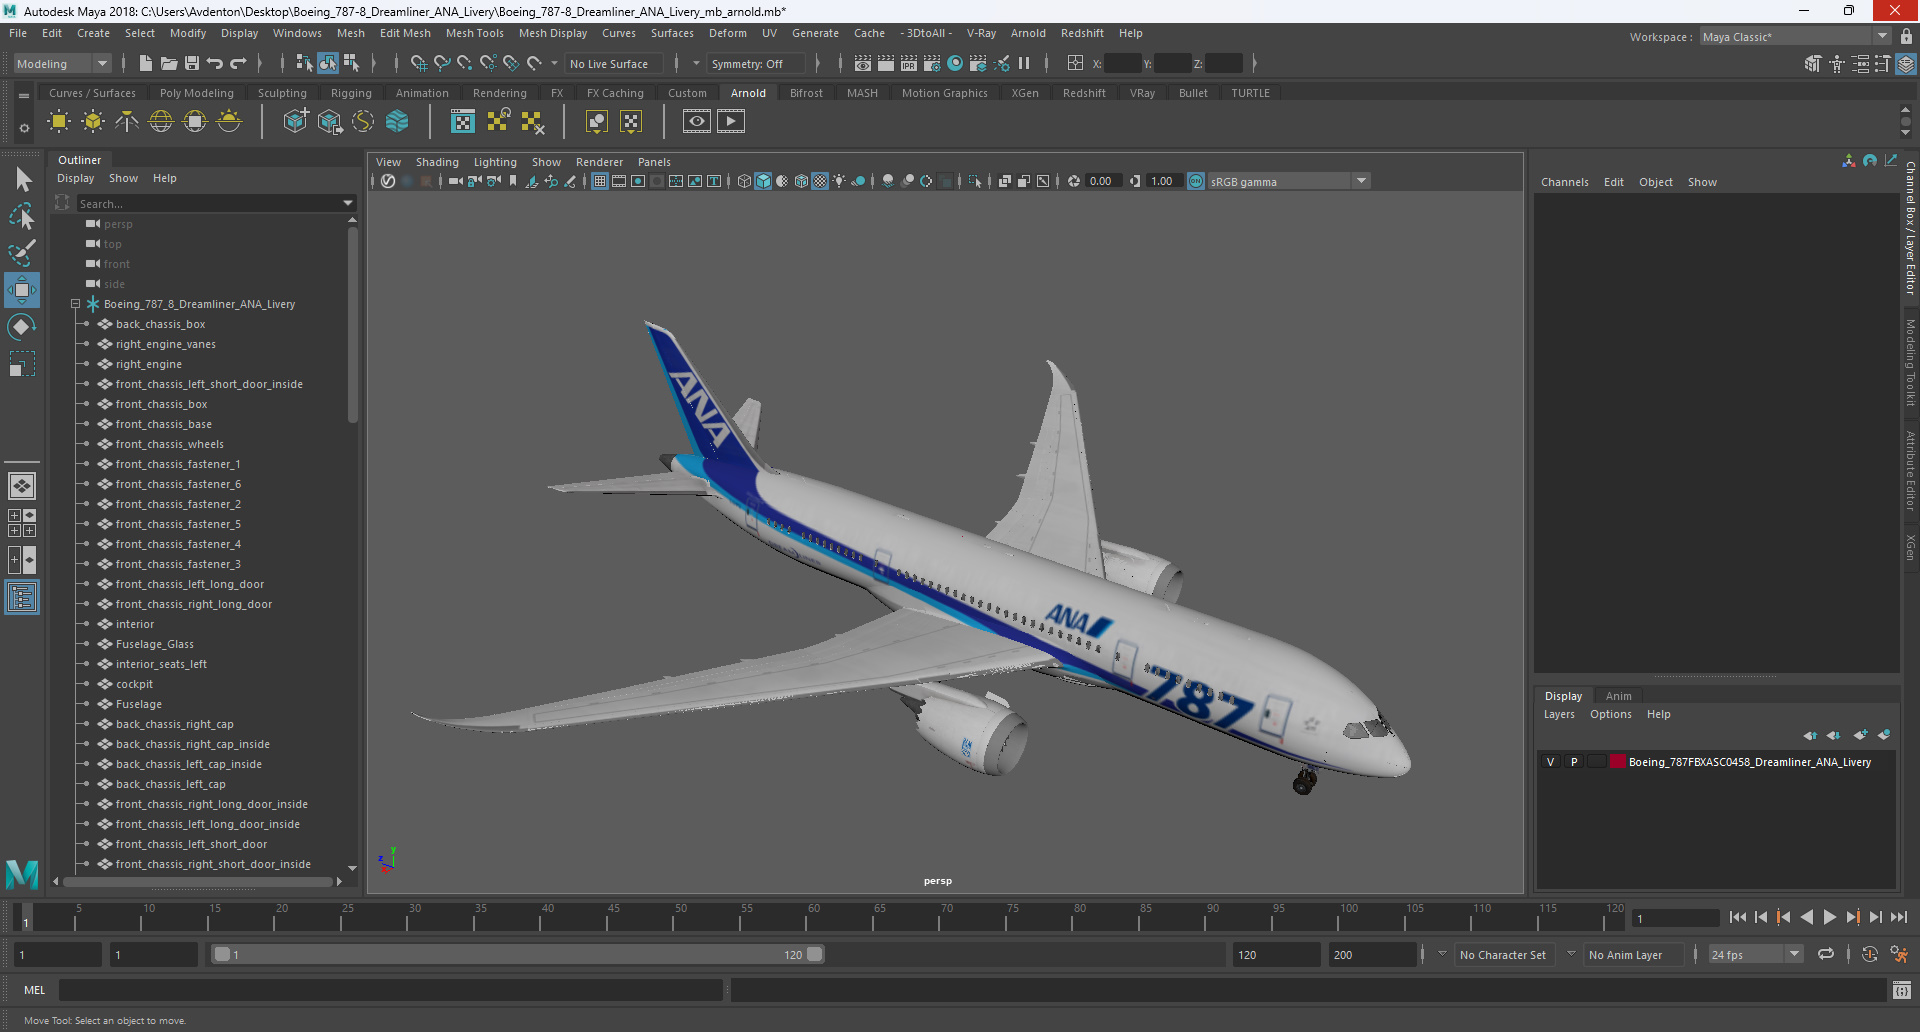
Task: Choose the Lasso select tool
Action: point(22,216)
